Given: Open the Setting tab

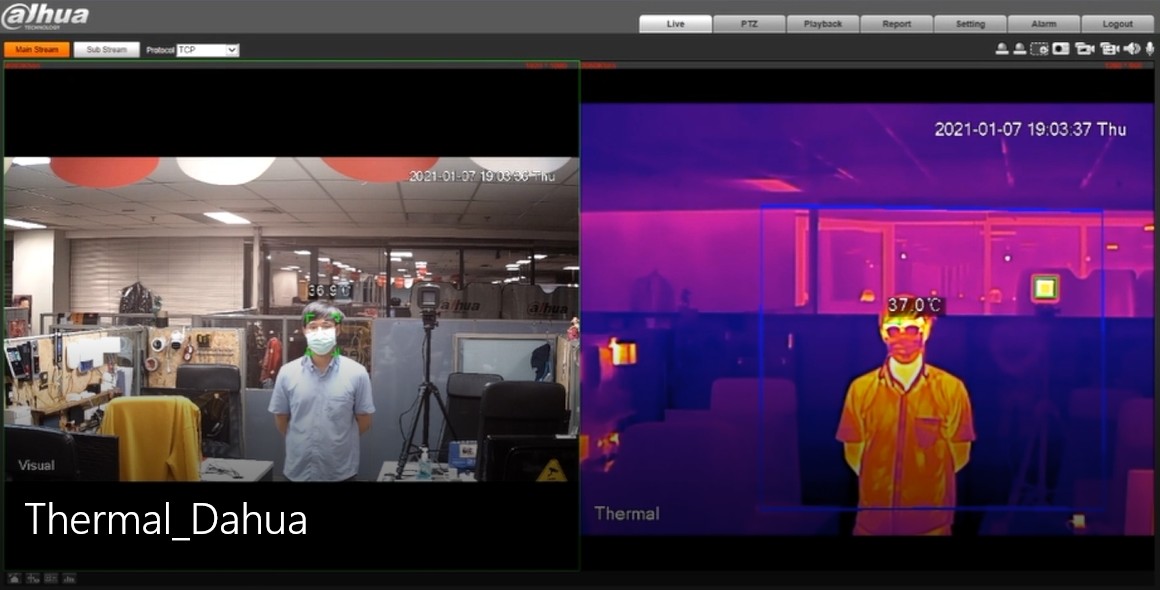Looking at the screenshot, I should pos(970,24).
